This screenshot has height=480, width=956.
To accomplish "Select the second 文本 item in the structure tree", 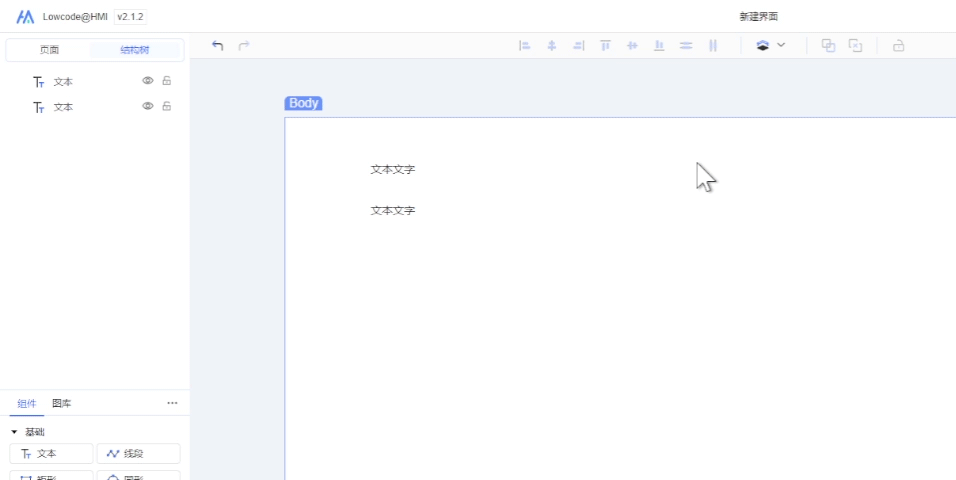I will click(x=63, y=107).
